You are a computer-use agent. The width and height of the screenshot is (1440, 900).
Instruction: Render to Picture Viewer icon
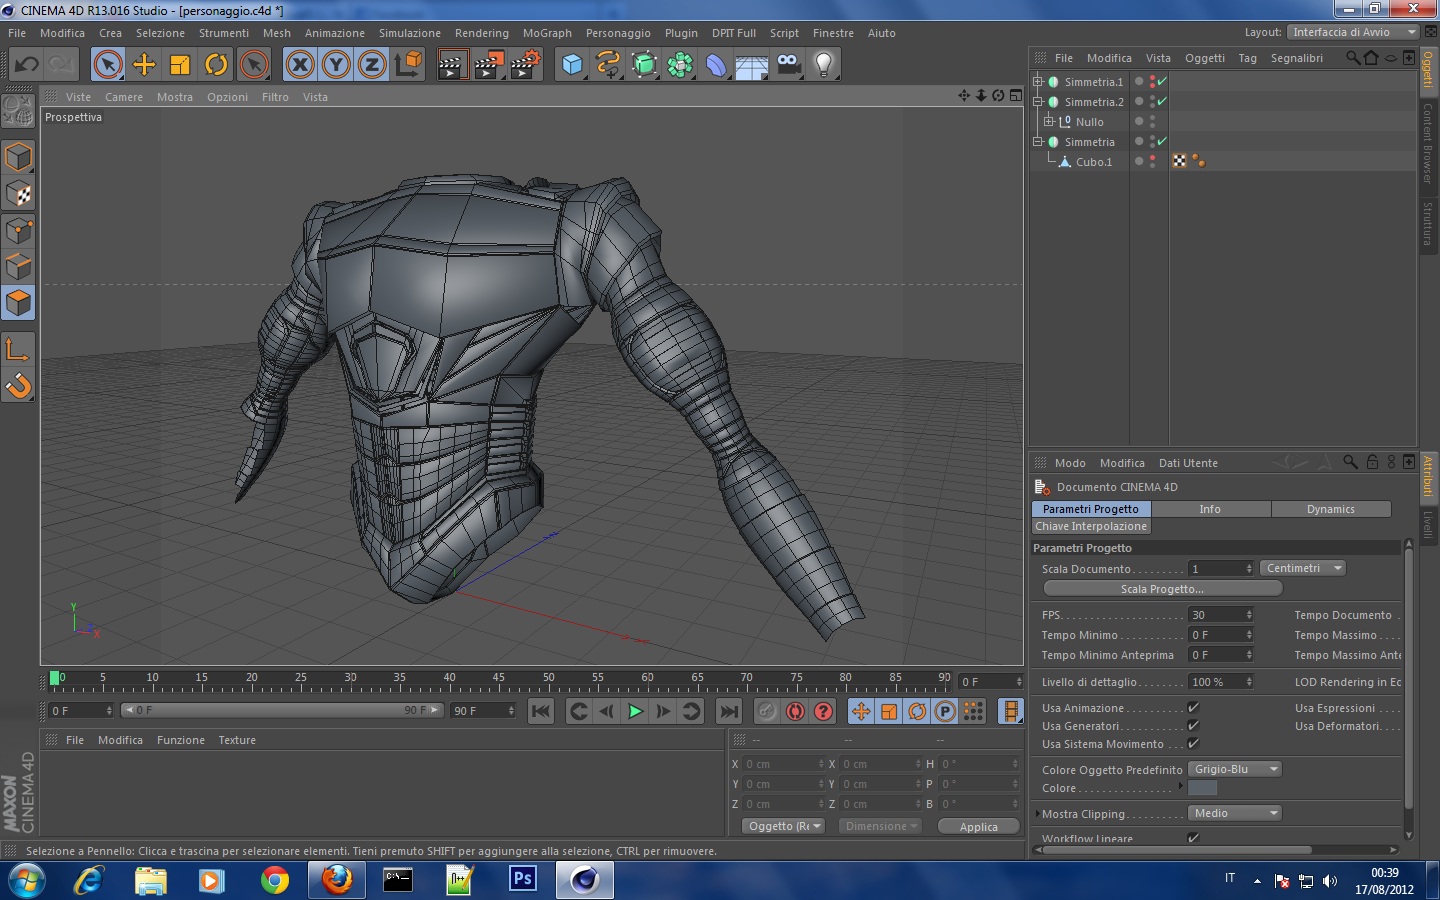coord(489,65)
